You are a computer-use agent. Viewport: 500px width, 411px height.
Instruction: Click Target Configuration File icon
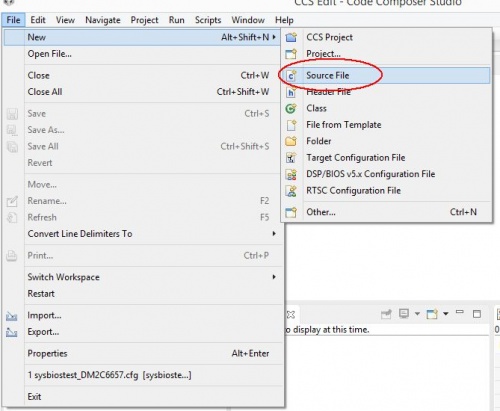pos(291,158)
